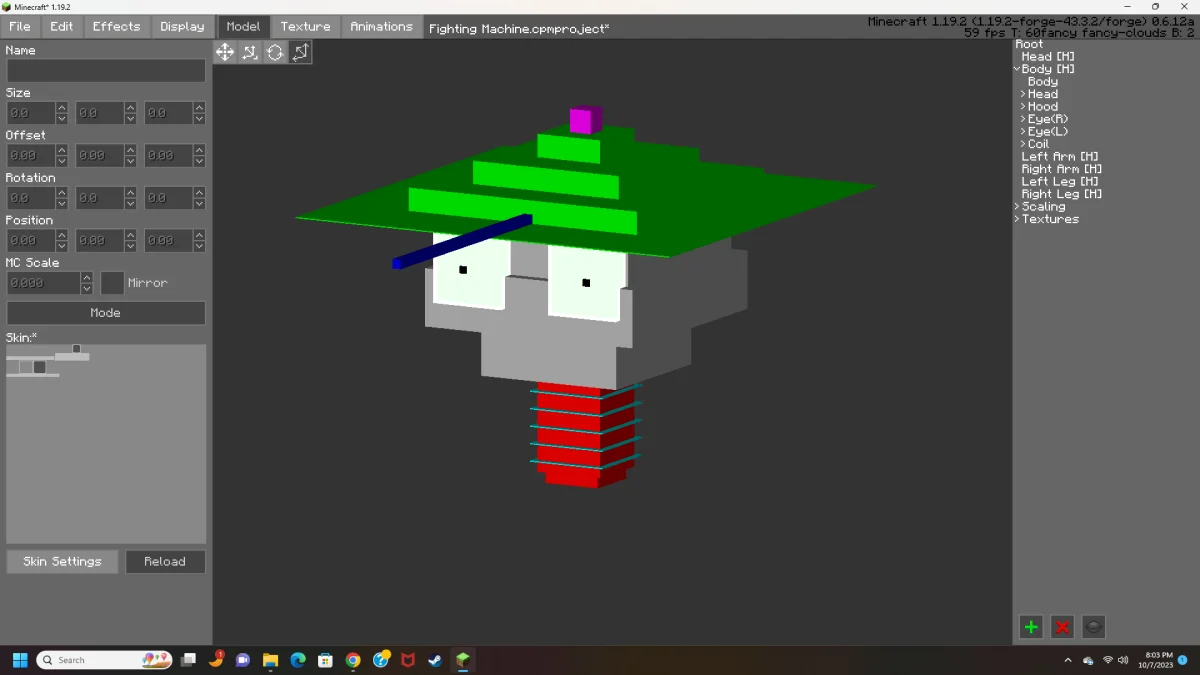Select the position axis gizmo tool

pos(300,52)
